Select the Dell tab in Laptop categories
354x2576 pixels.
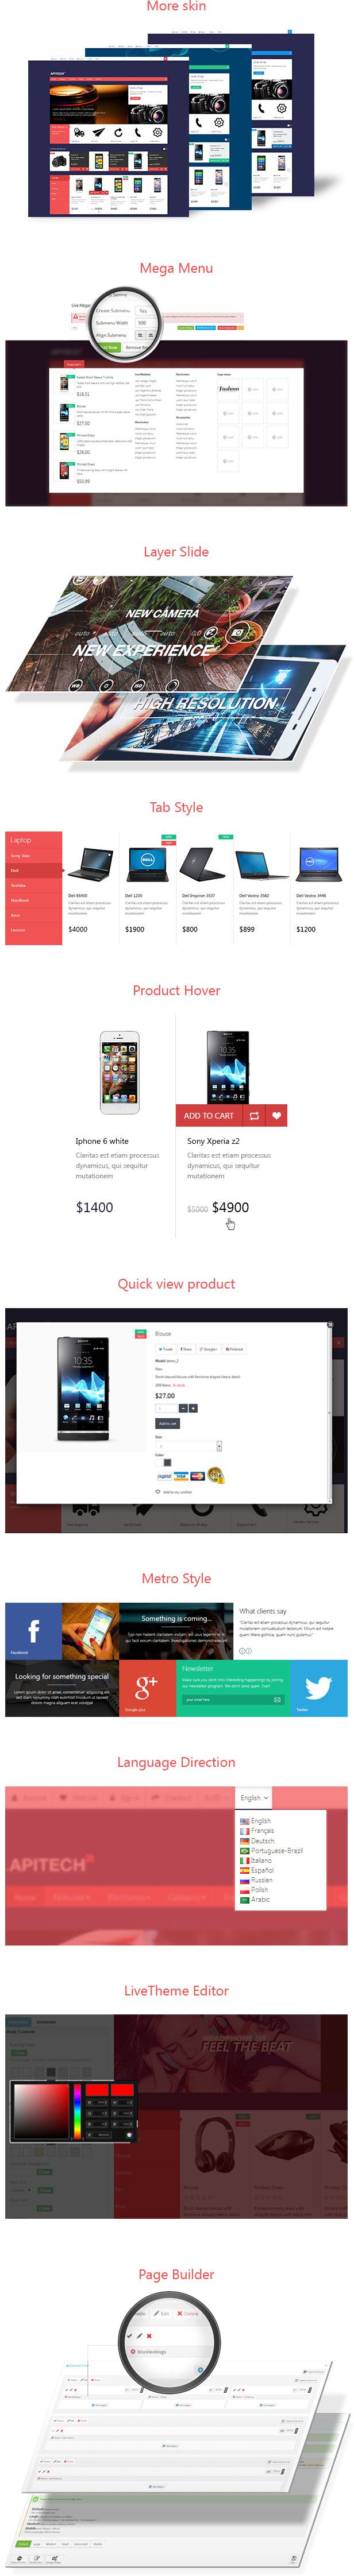(x=33, y=870)
